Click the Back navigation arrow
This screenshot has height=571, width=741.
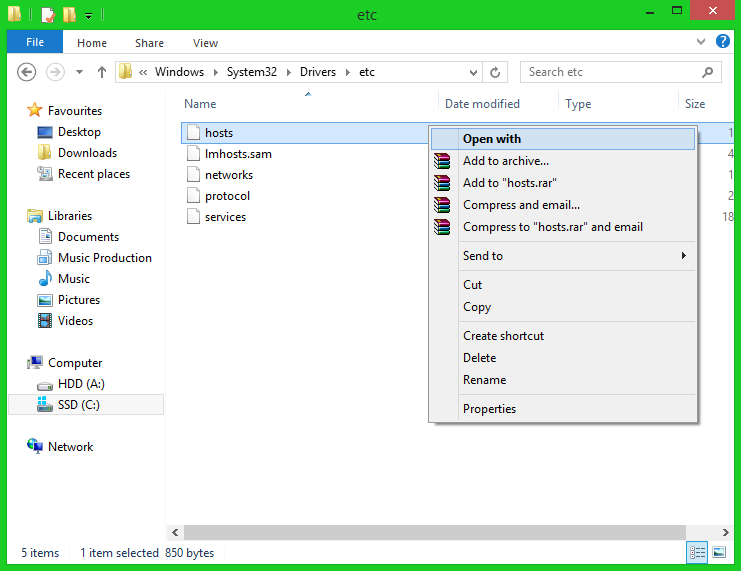tap(26, 72)
